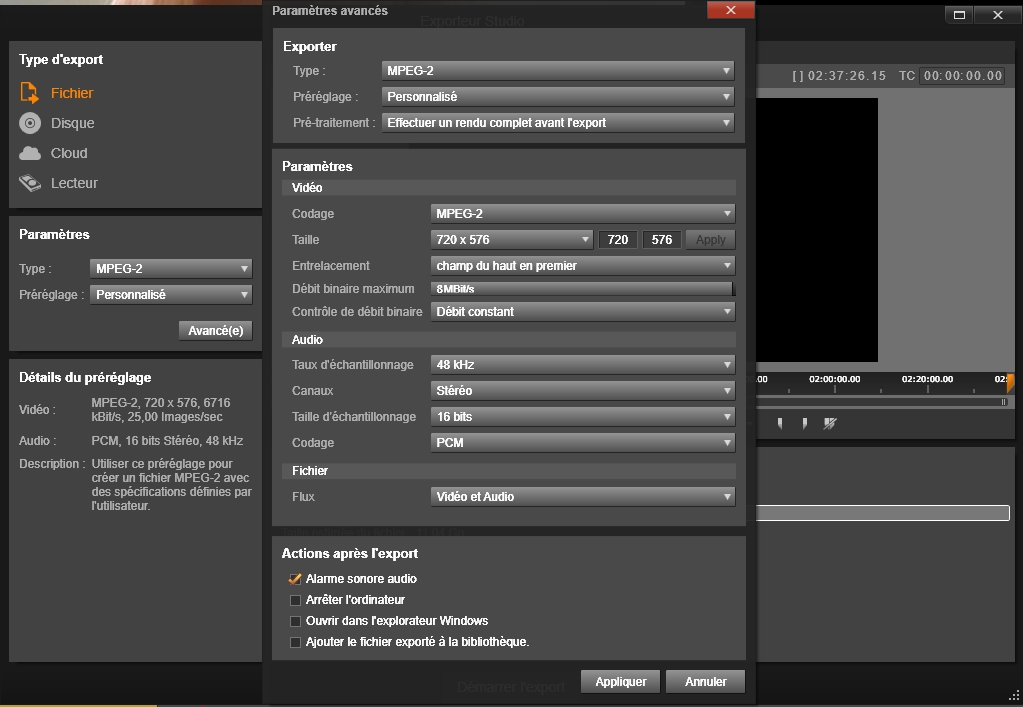
Task: Open the Flux Vidéo et Audio dropdown
Action: tap(583, 496)
